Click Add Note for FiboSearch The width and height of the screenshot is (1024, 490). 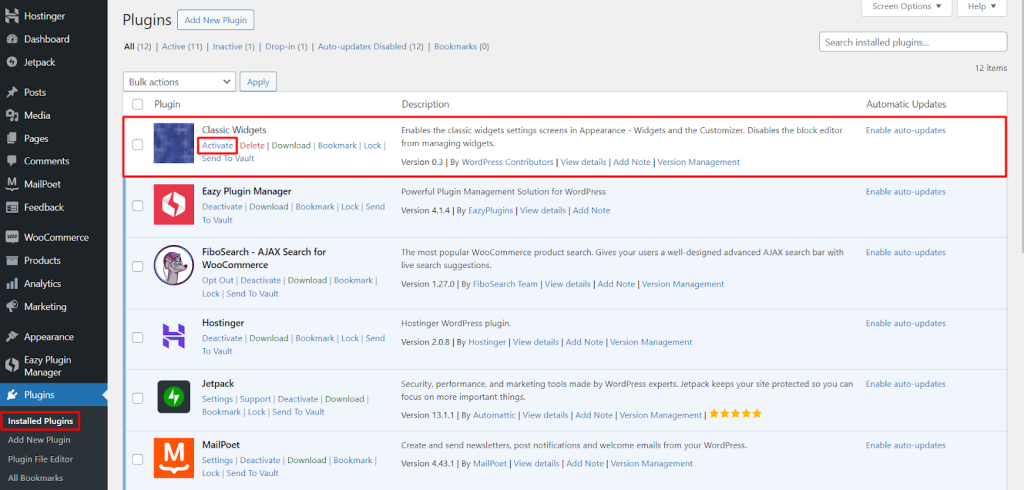[616, 284]
